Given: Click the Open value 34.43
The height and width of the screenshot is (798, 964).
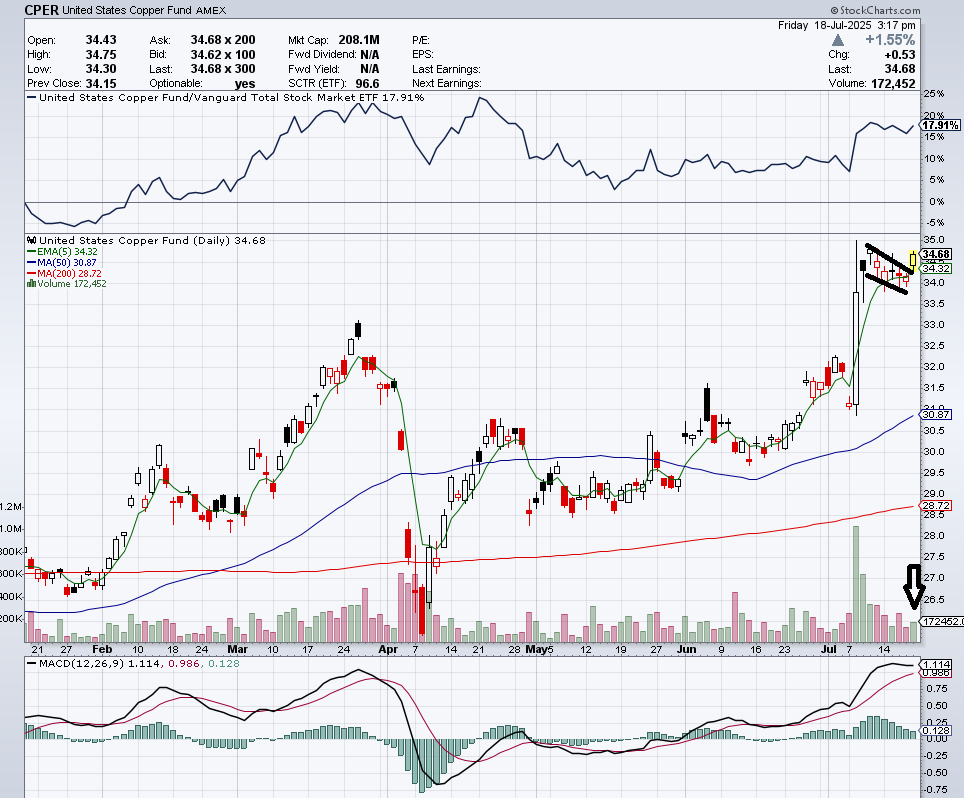Looking at the screenshot, I should click(101, 40).
